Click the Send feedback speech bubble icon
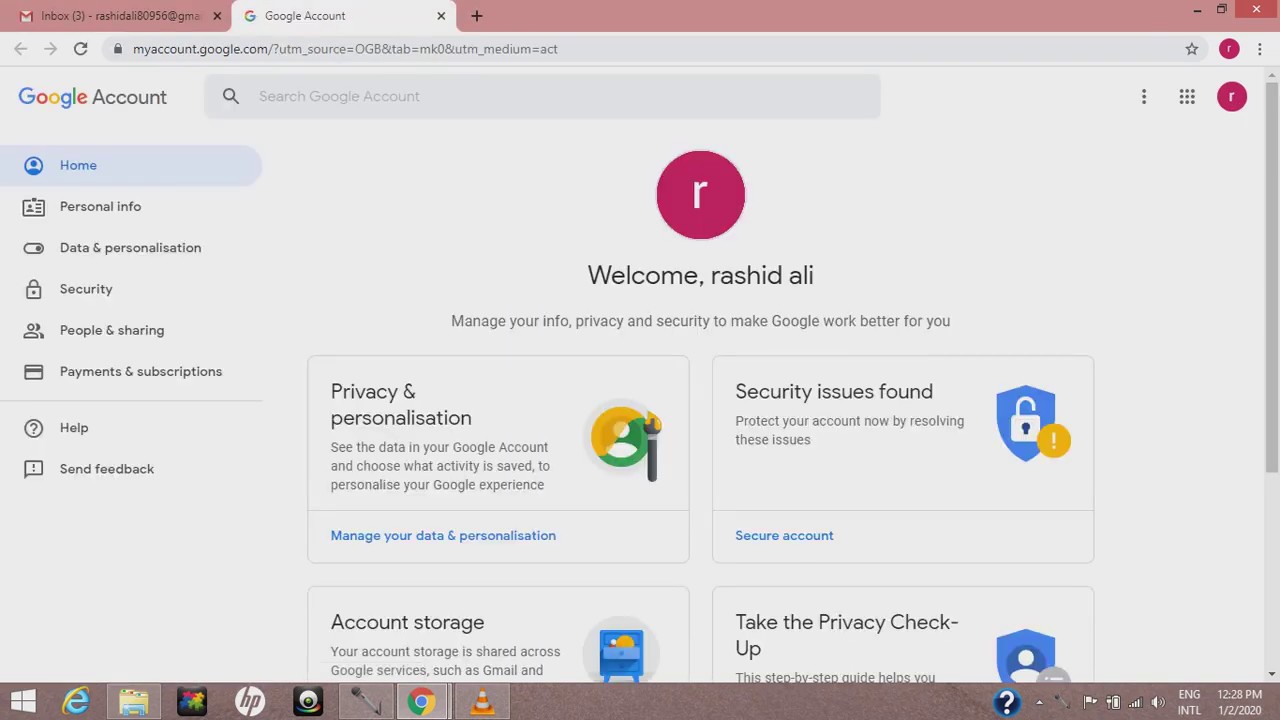 click(33, 468)
